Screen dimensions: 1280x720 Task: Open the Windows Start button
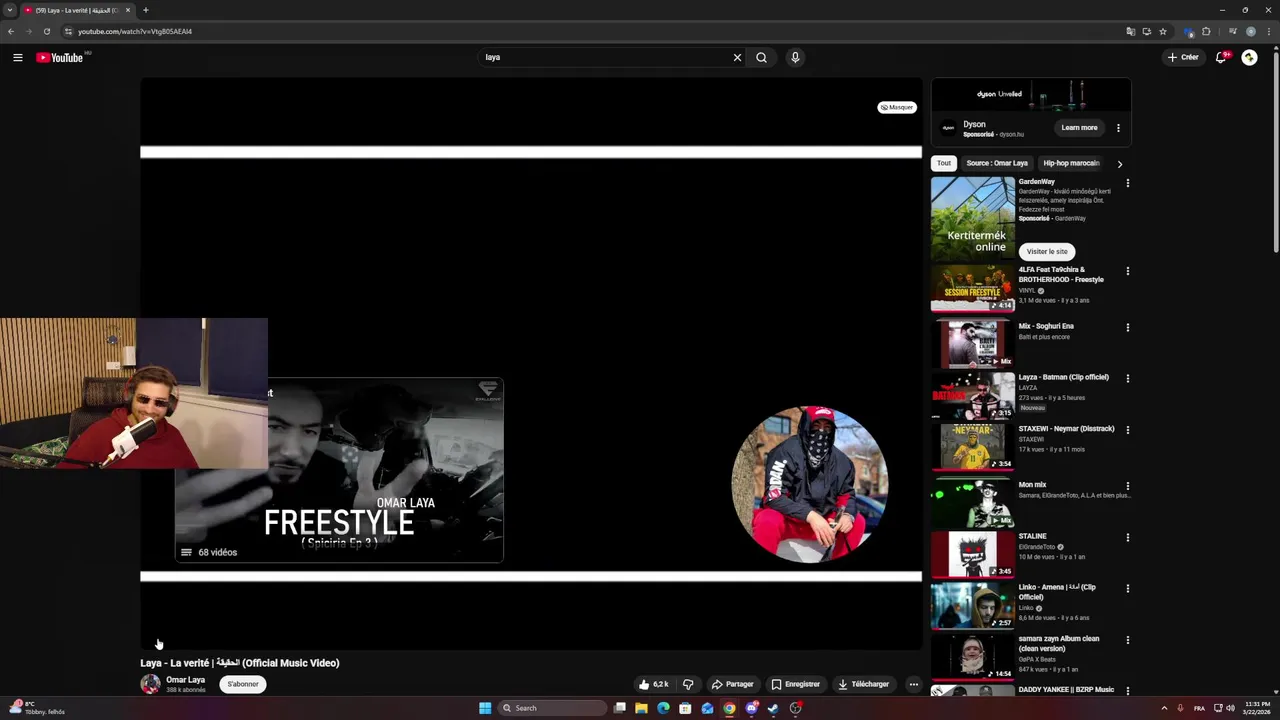pos(485,708)
